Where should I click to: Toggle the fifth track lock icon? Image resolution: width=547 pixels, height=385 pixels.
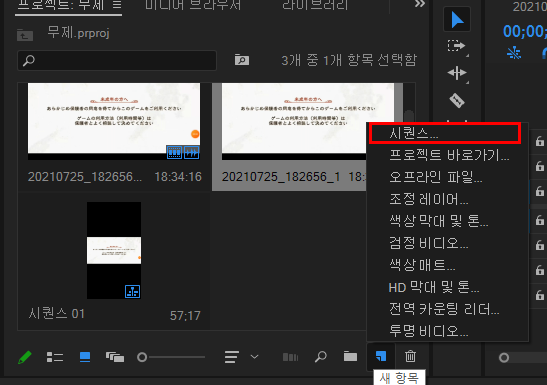(x=540, y=245)
